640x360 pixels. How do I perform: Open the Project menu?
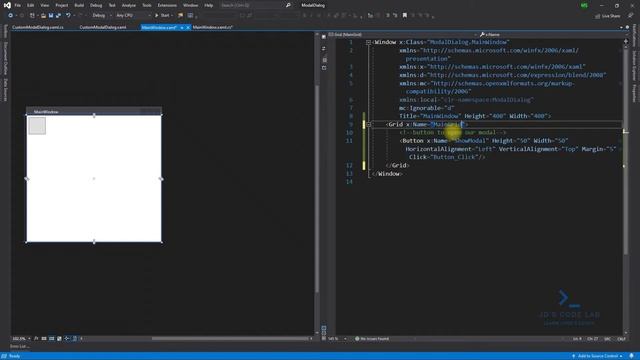coord(62,5)
